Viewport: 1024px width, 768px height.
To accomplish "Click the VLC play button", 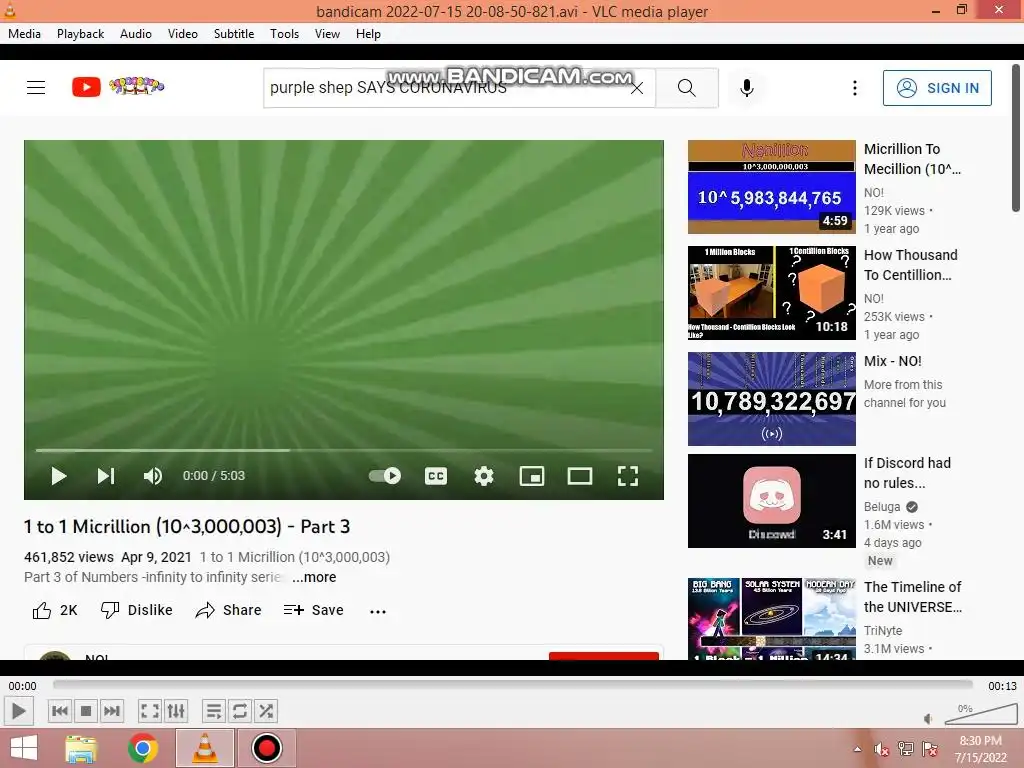I will (x=18, y=711).
